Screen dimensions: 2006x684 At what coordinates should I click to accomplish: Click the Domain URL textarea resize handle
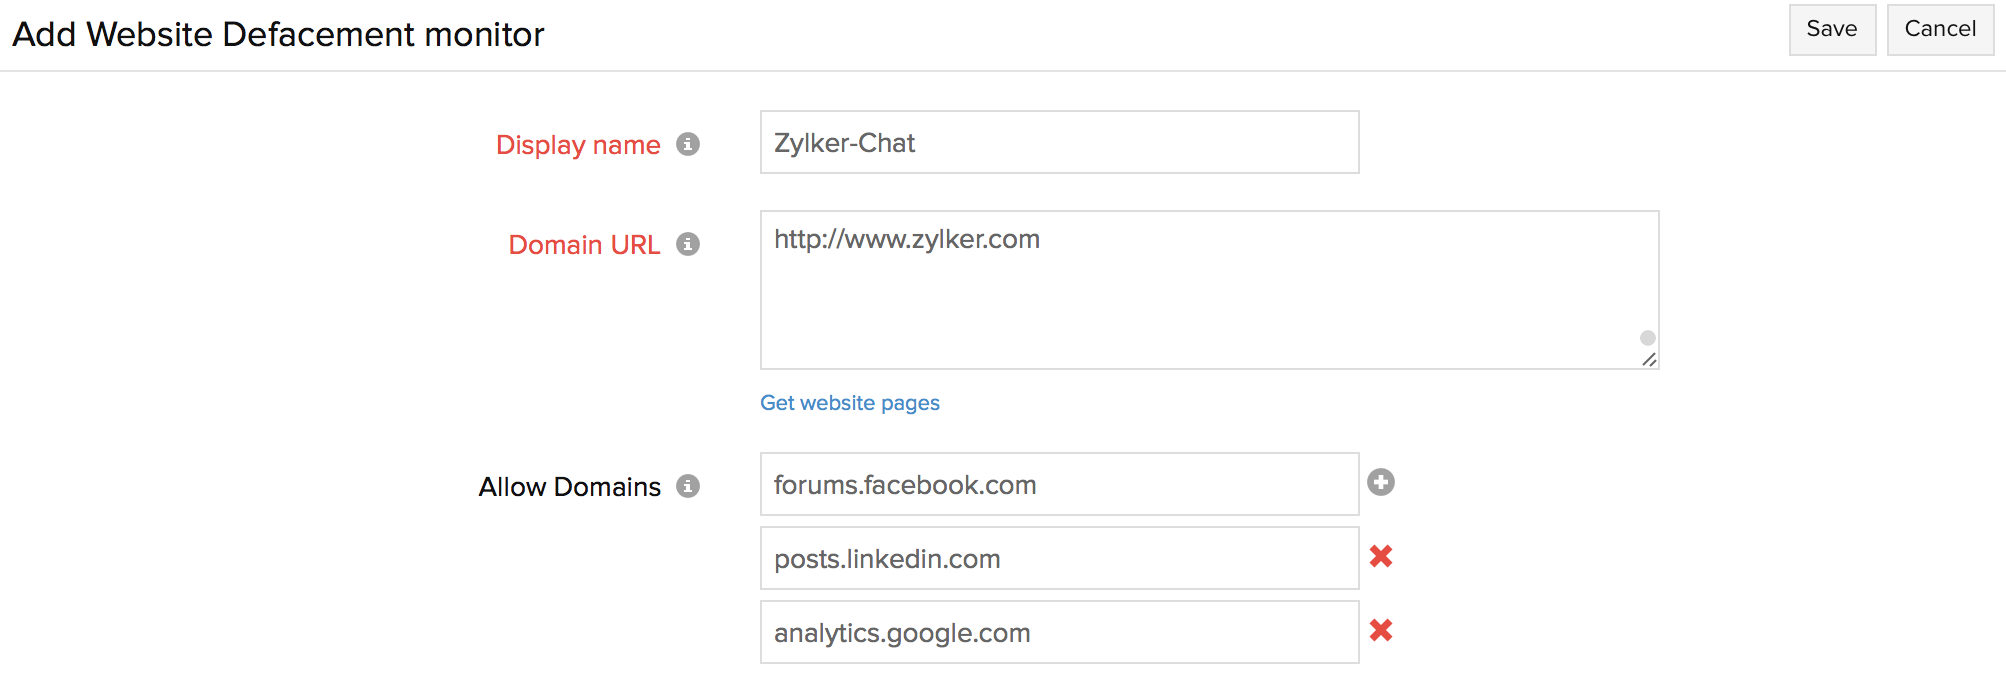point(1649,359)
